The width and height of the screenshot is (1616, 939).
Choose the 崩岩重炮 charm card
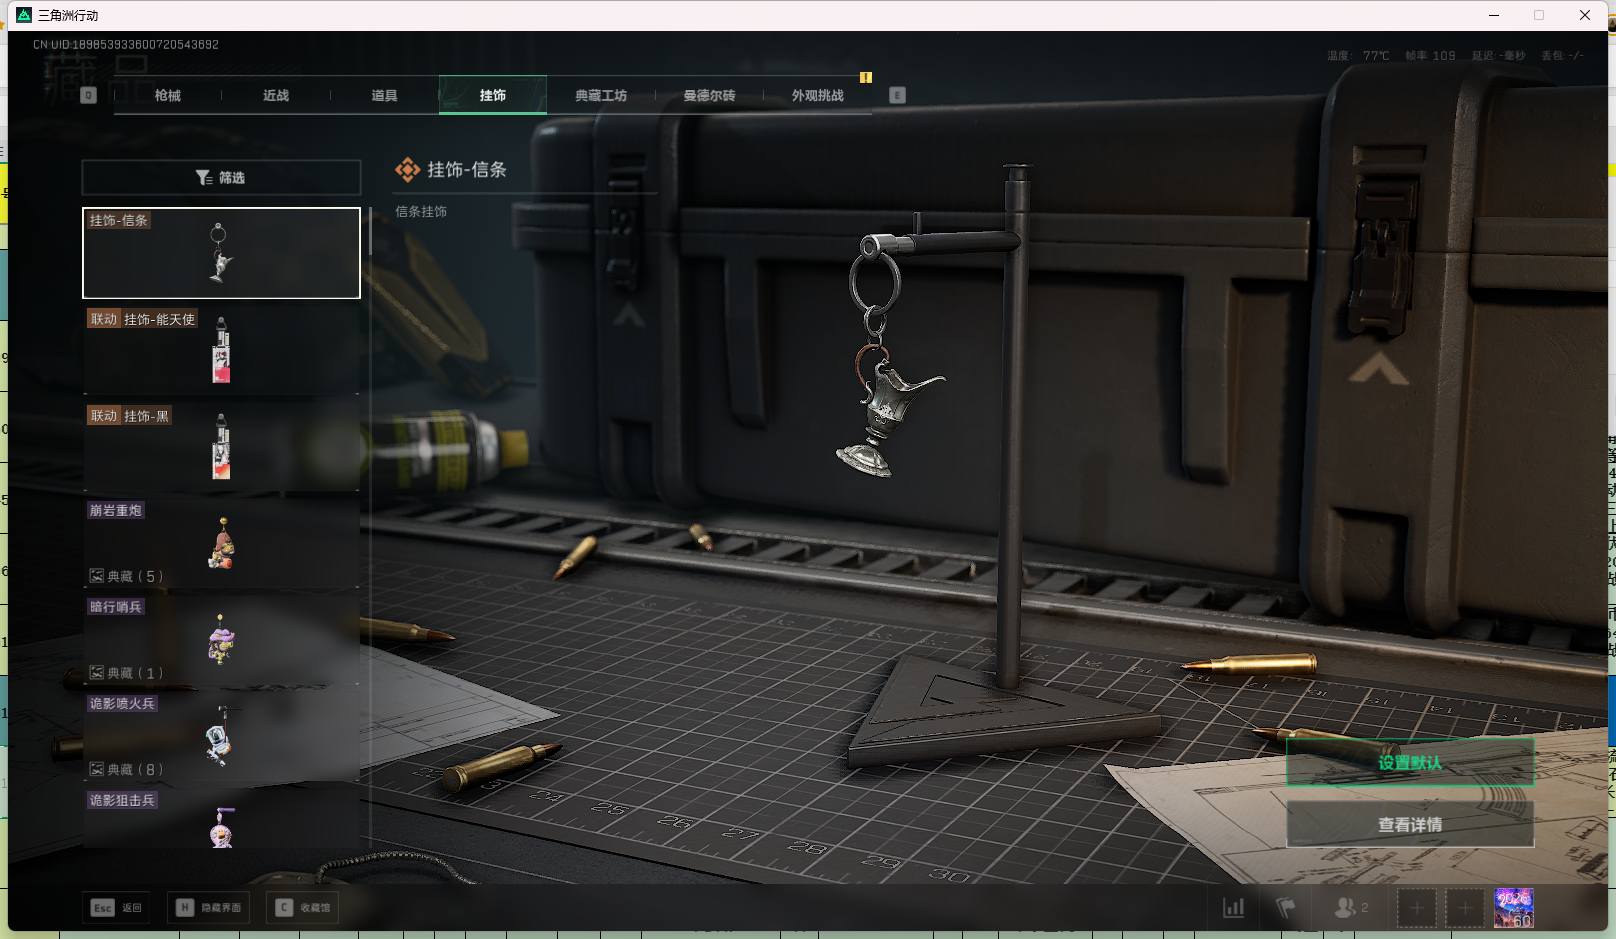pos(221,542)
